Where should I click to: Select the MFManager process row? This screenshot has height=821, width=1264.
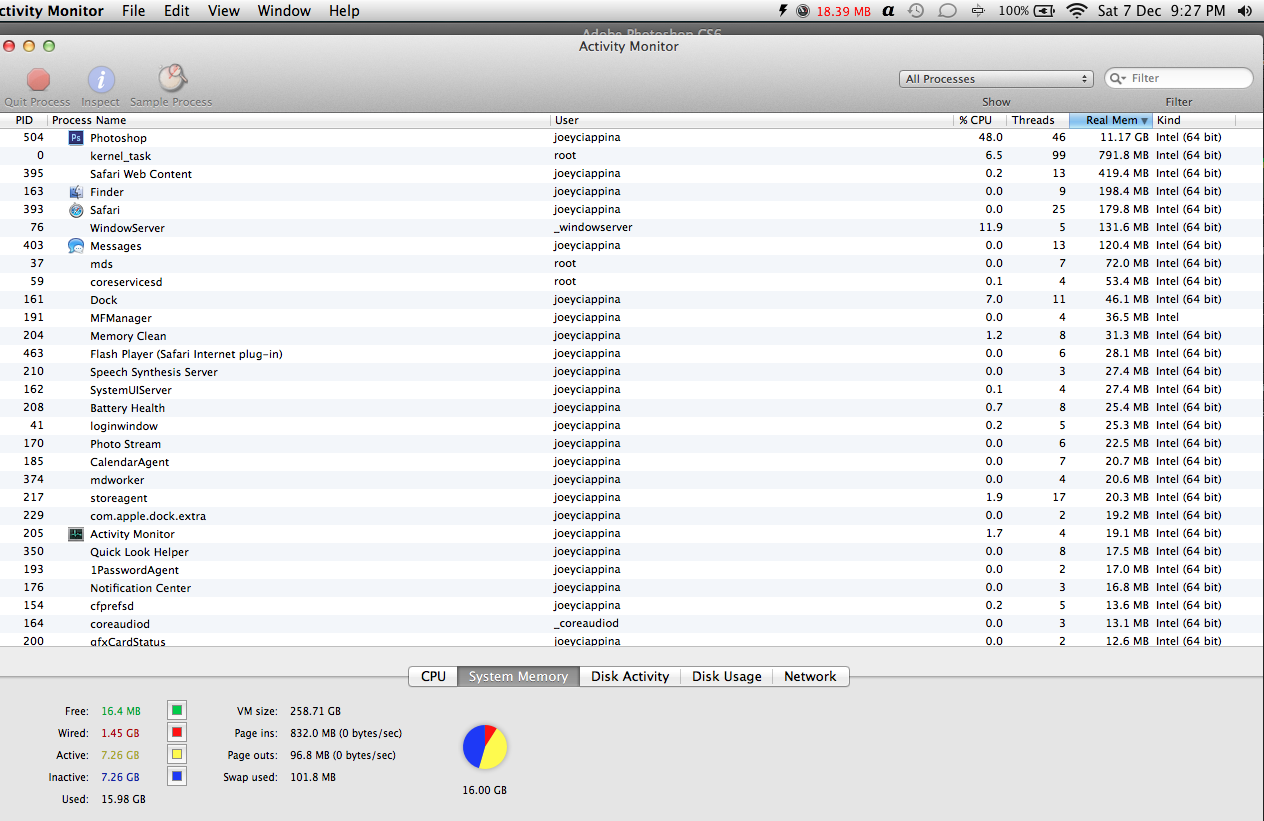coord(632,318)
